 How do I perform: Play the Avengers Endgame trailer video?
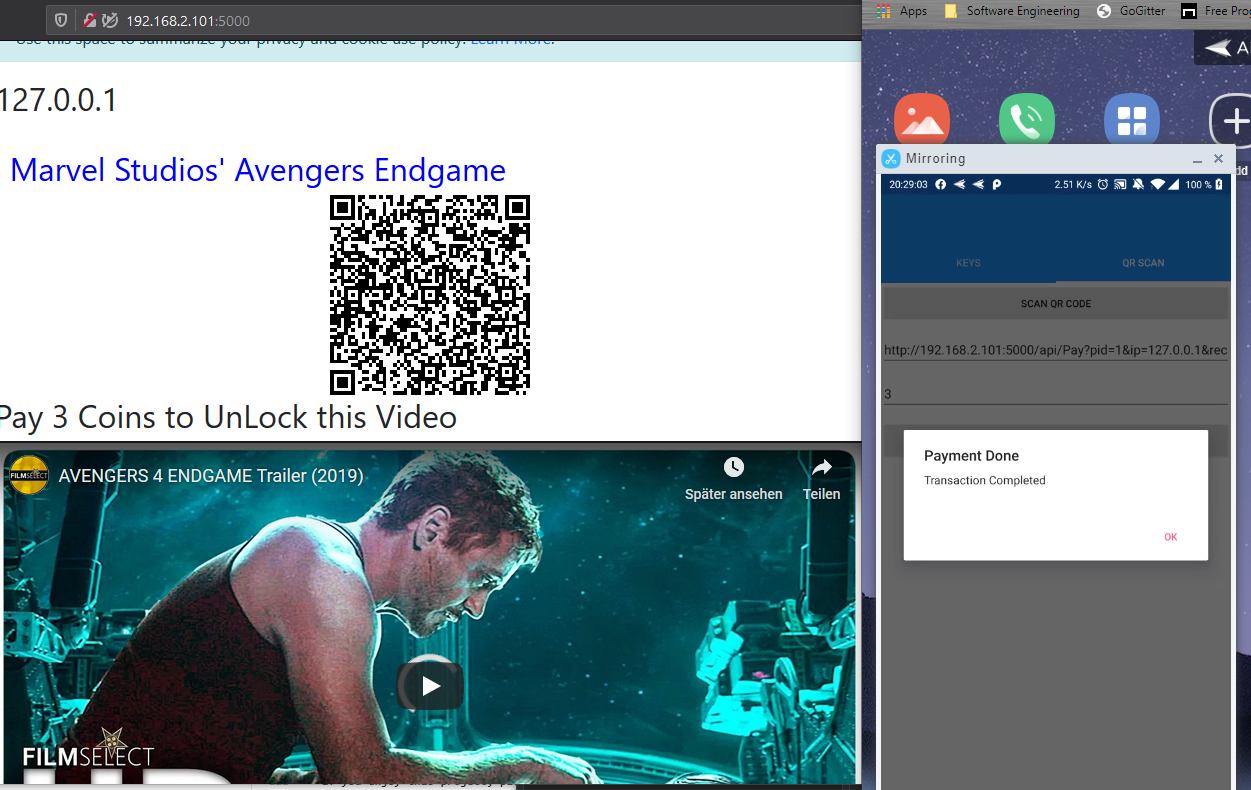pos(430,685)
